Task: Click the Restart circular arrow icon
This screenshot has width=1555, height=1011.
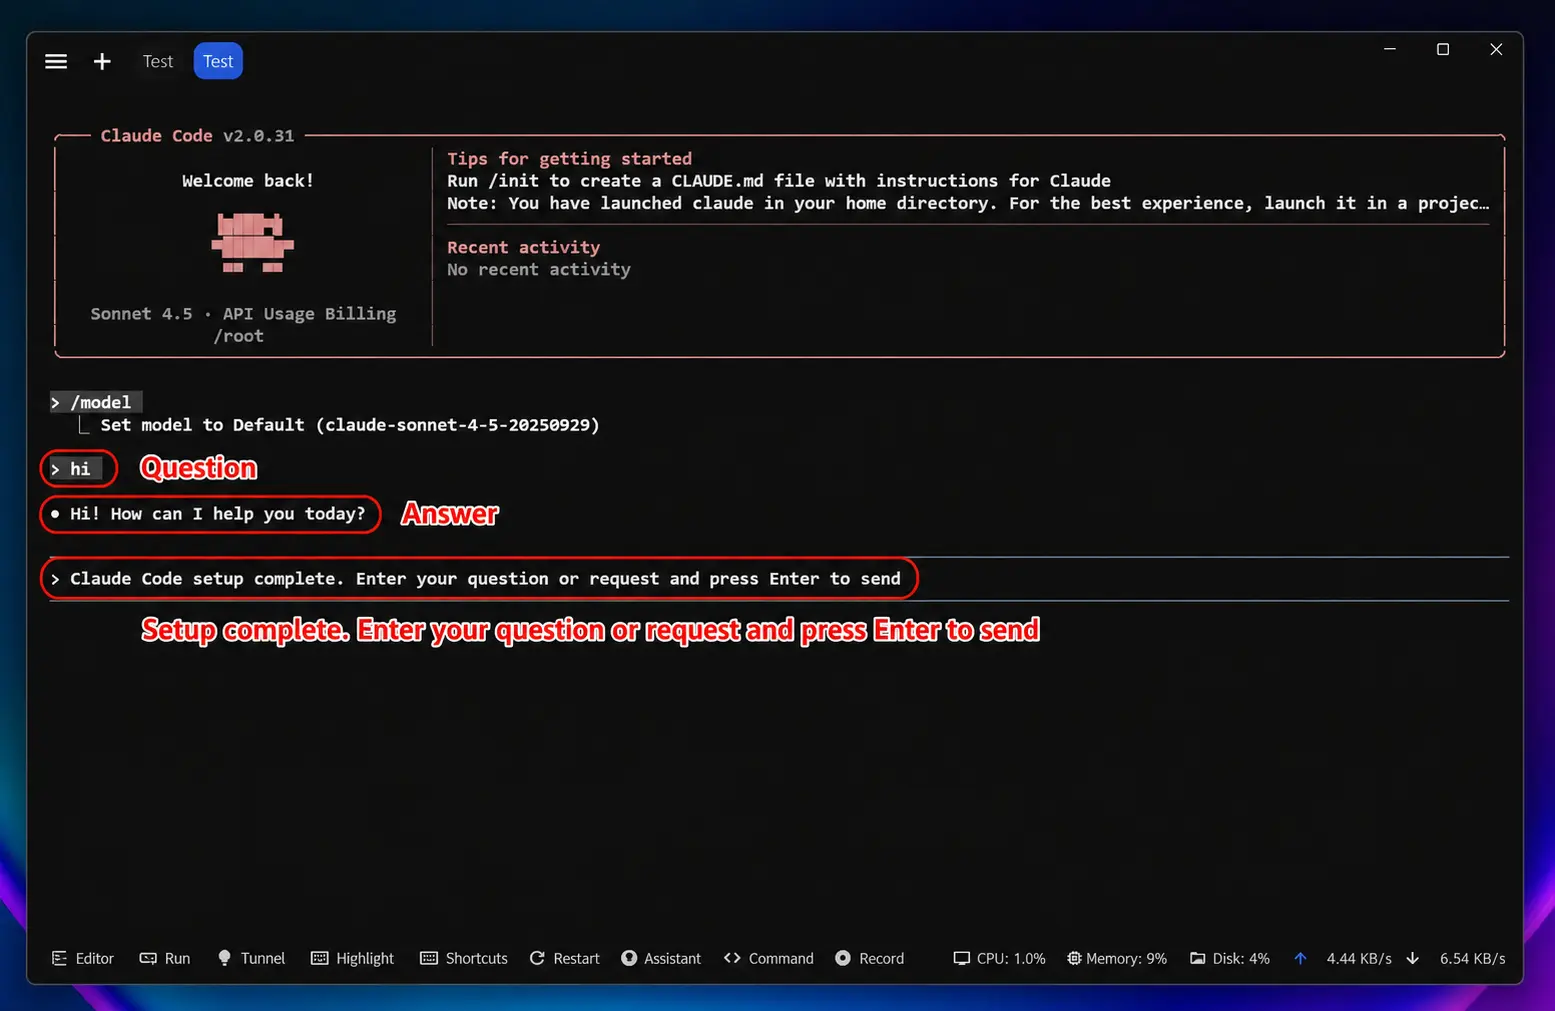Action: tap(537, 958)
